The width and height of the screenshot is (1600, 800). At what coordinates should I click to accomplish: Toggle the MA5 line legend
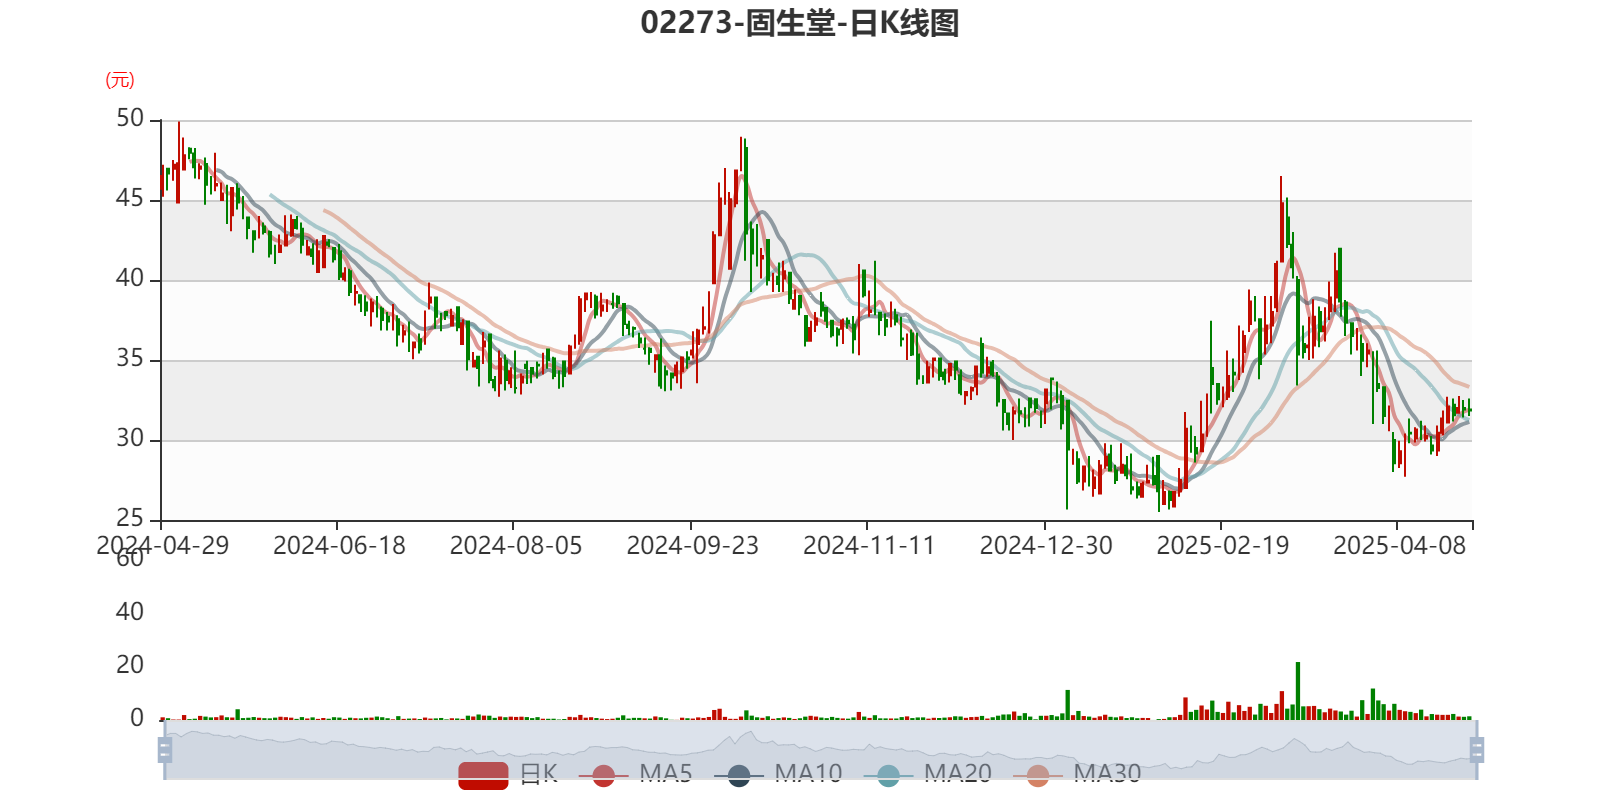(636, 774)
